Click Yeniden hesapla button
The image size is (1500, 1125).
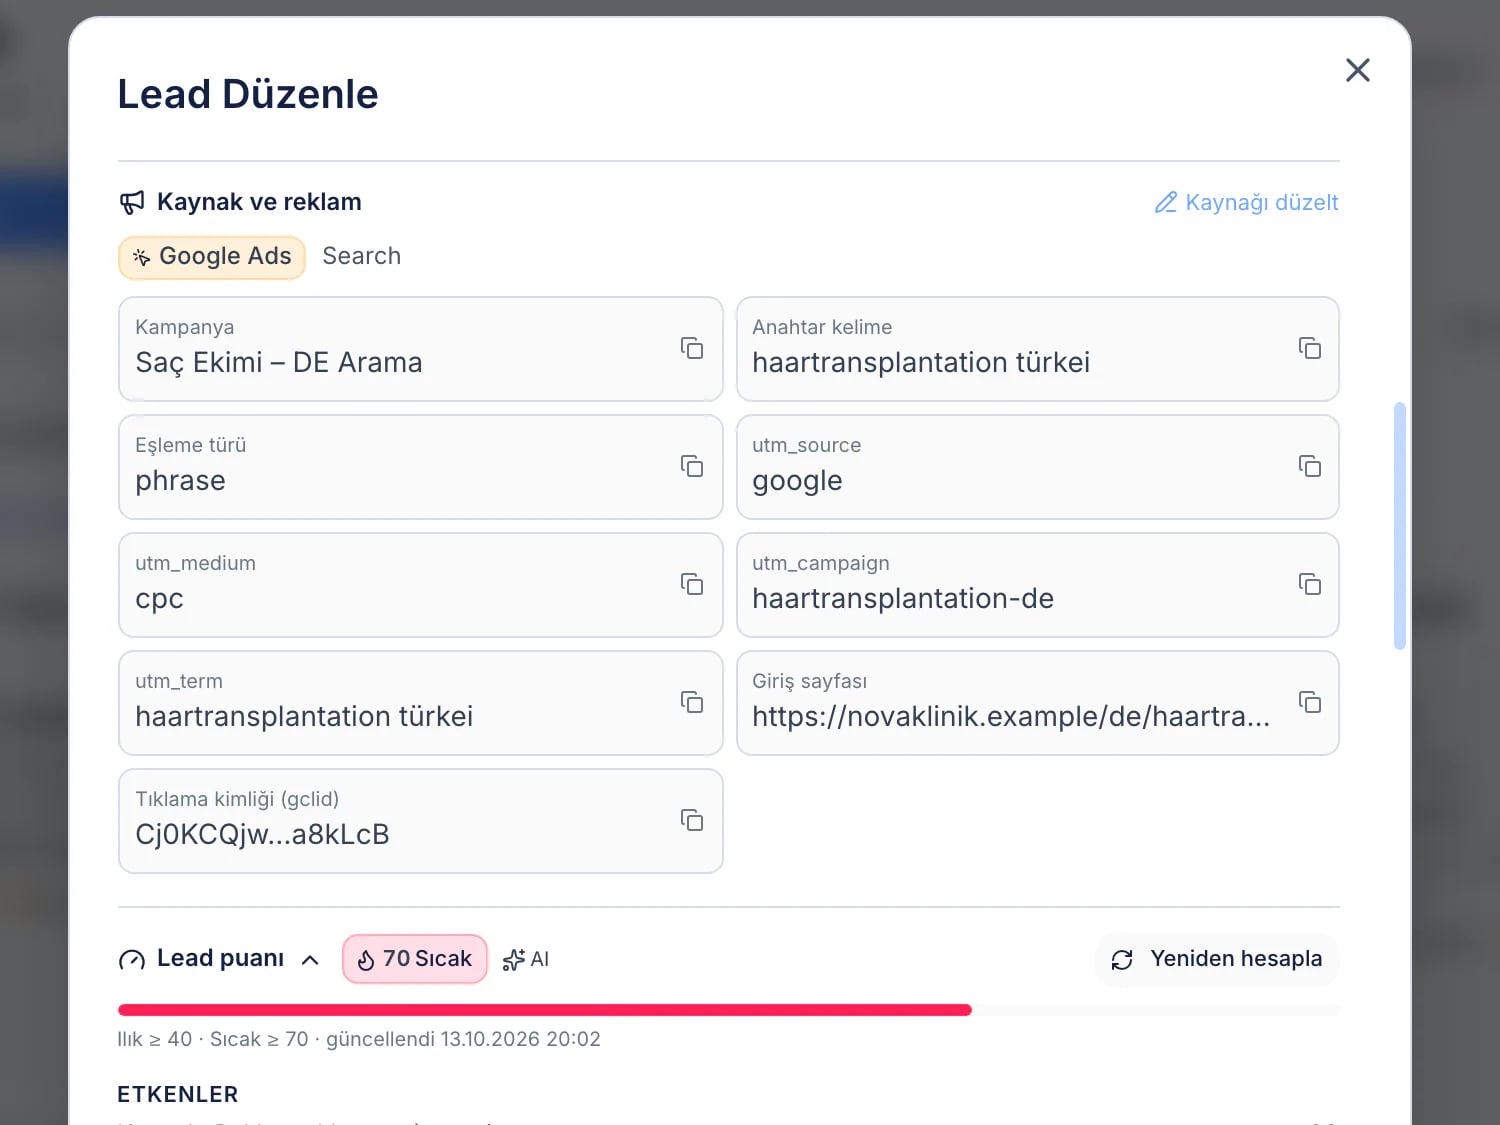1217,960
